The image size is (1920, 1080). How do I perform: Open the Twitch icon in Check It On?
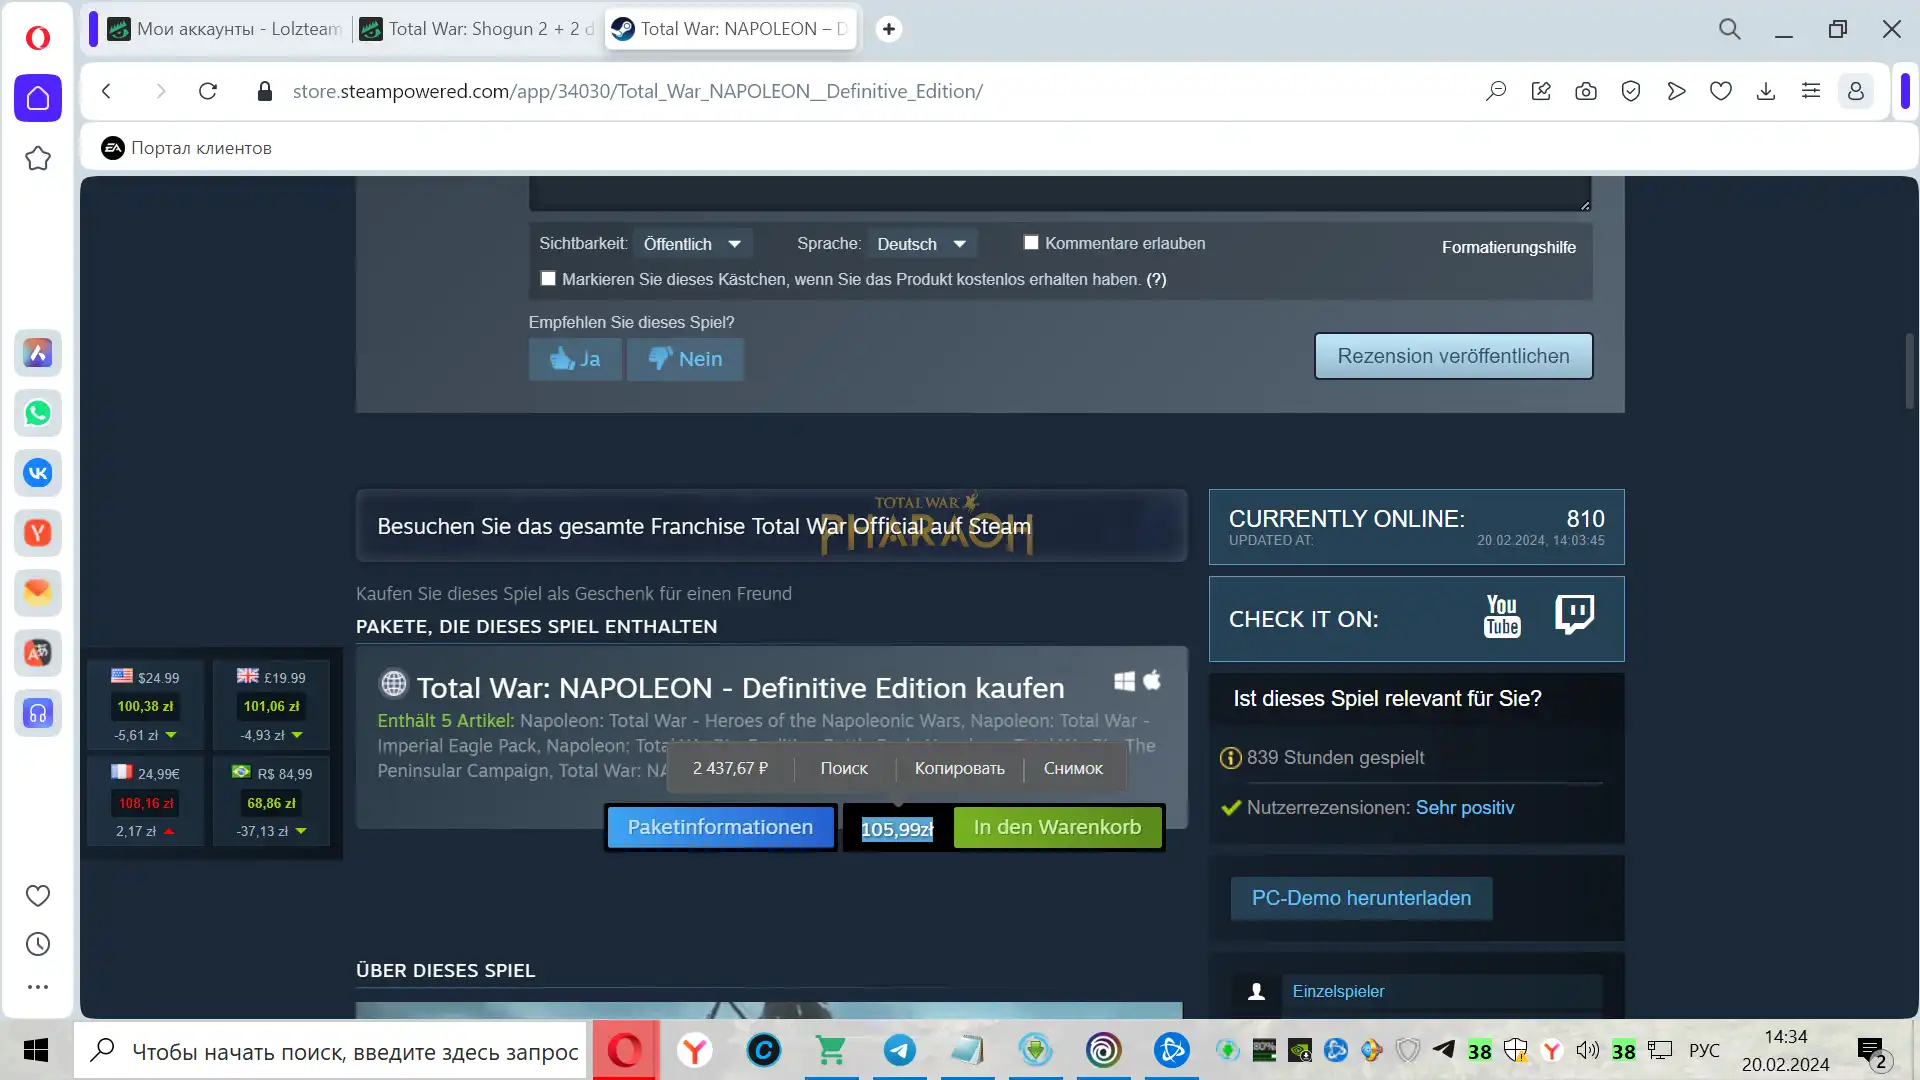(x=1574, y=614)
